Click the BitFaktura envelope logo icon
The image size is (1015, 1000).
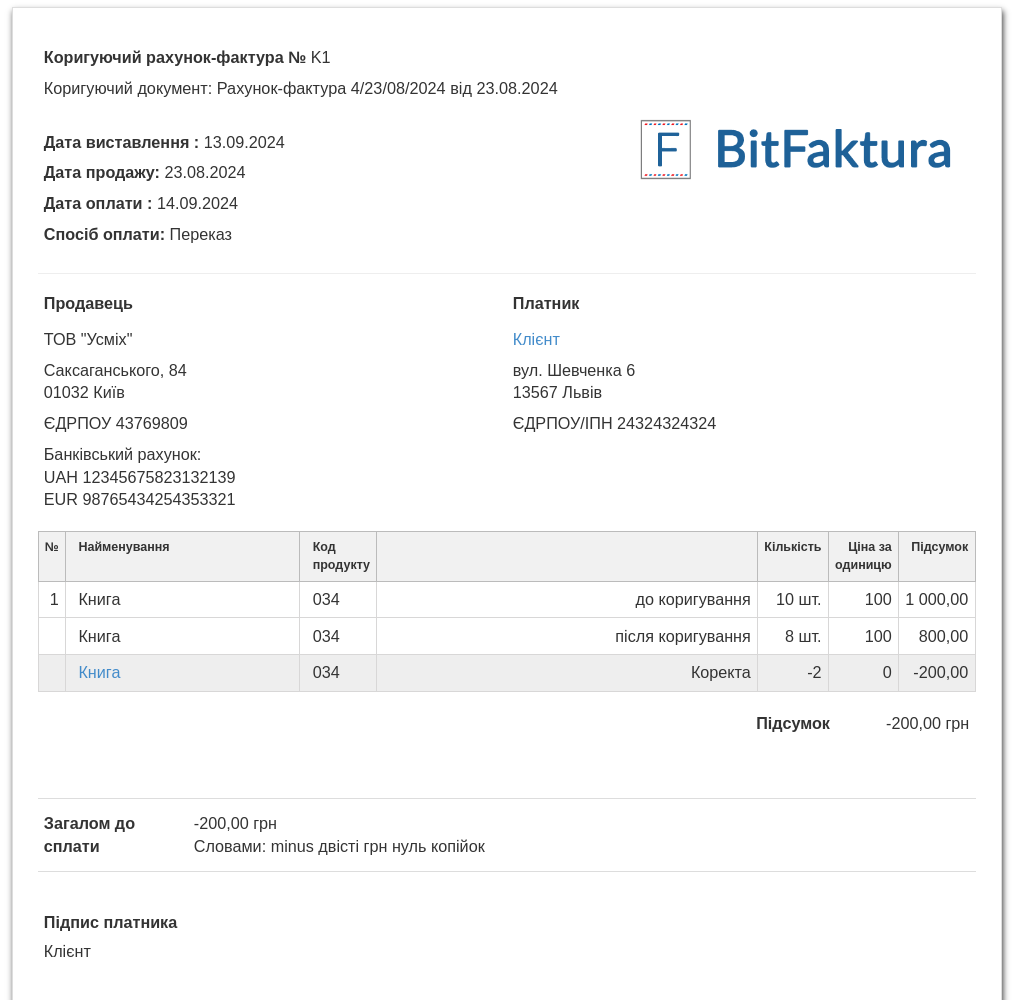[x=665, y=150]
